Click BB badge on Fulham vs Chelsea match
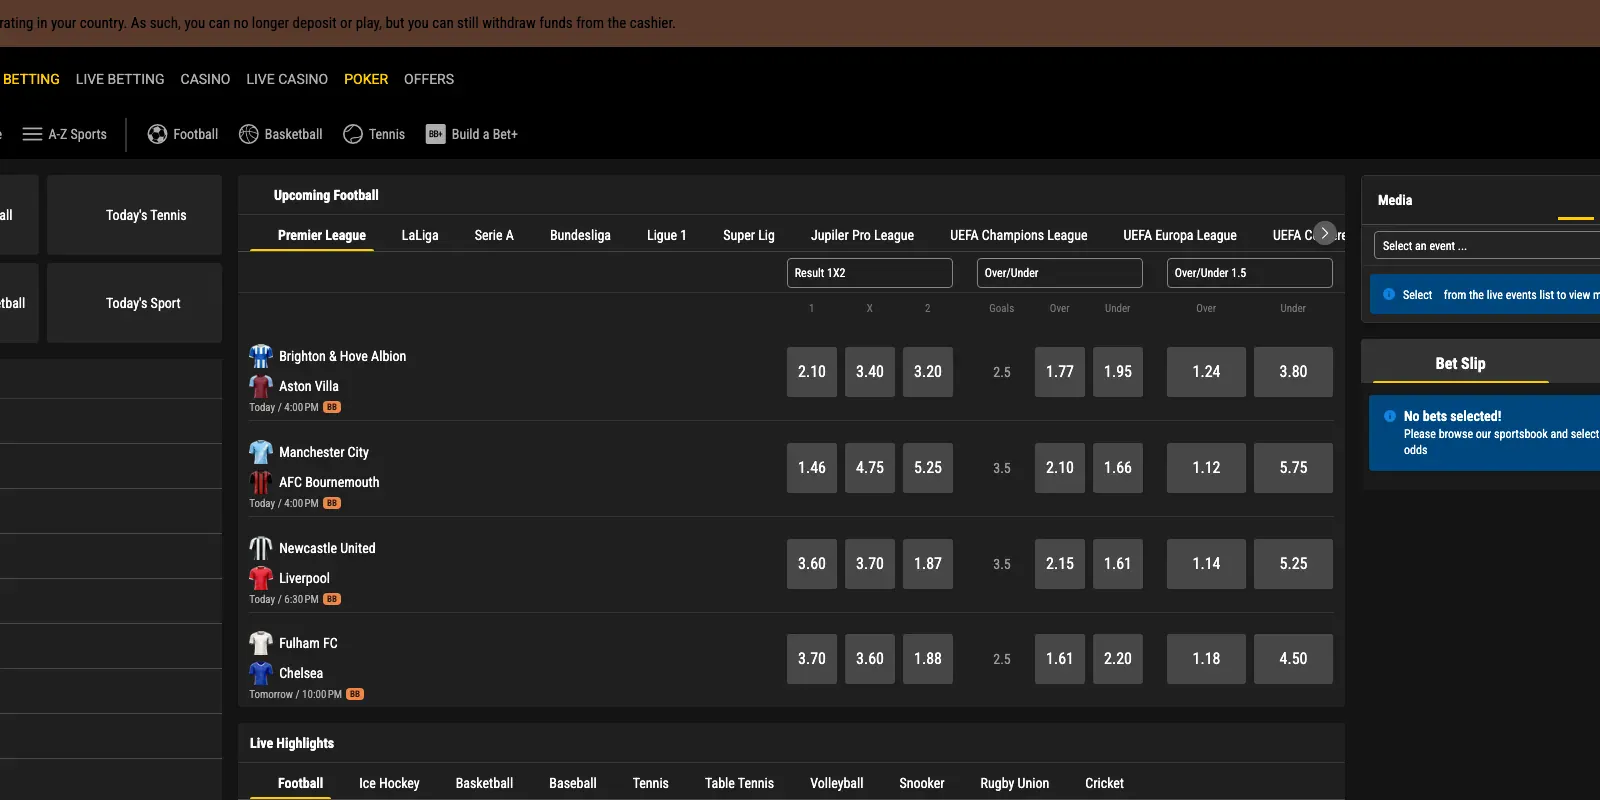 coord(355,694)
